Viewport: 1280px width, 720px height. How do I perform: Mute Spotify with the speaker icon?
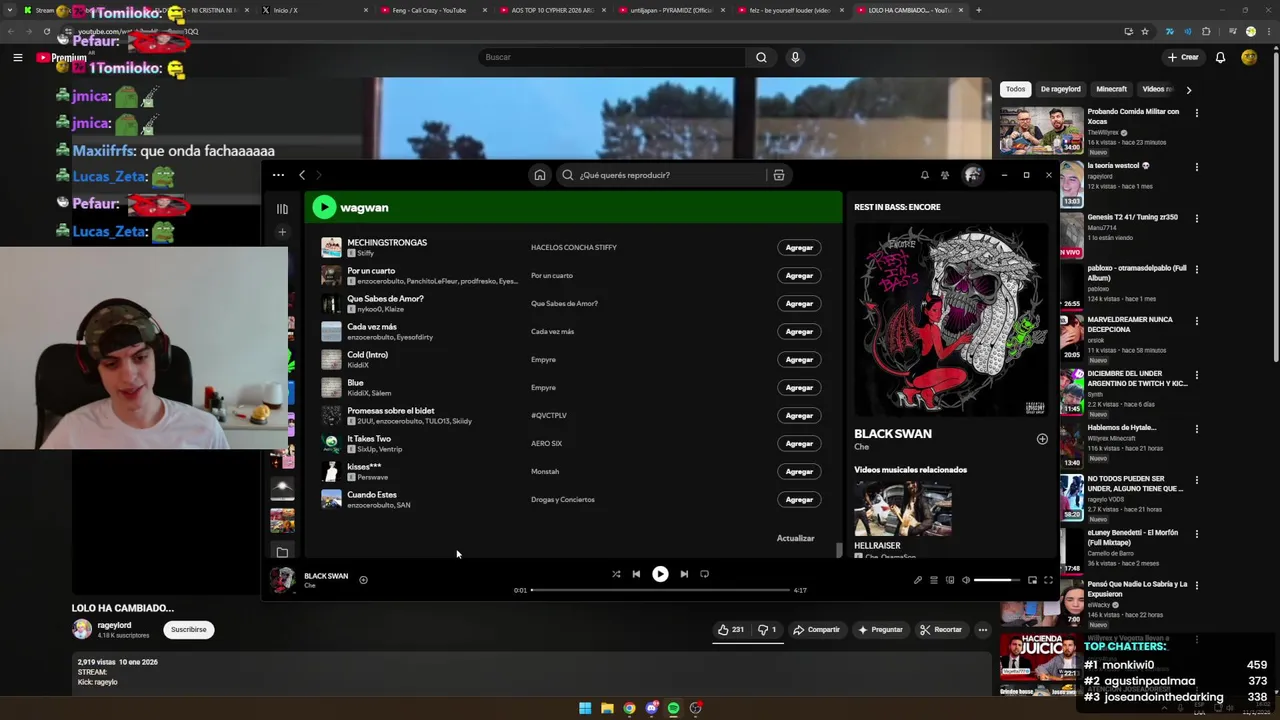click(966, 580)
